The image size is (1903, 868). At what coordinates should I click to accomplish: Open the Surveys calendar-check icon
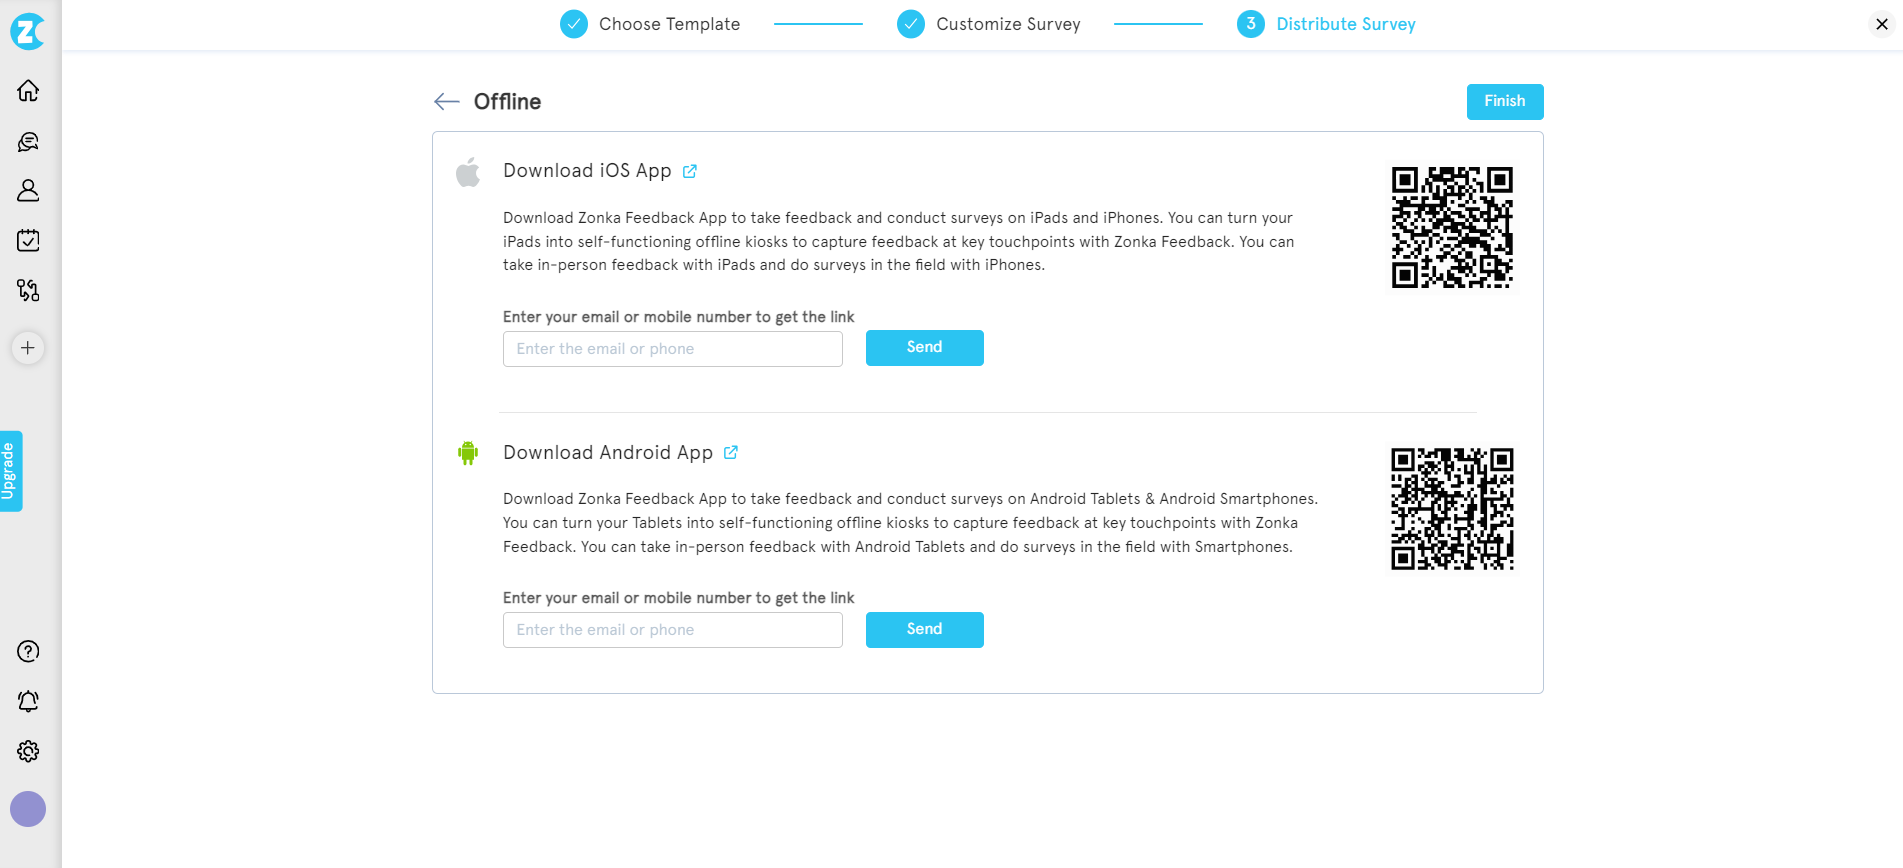point(28,240)
